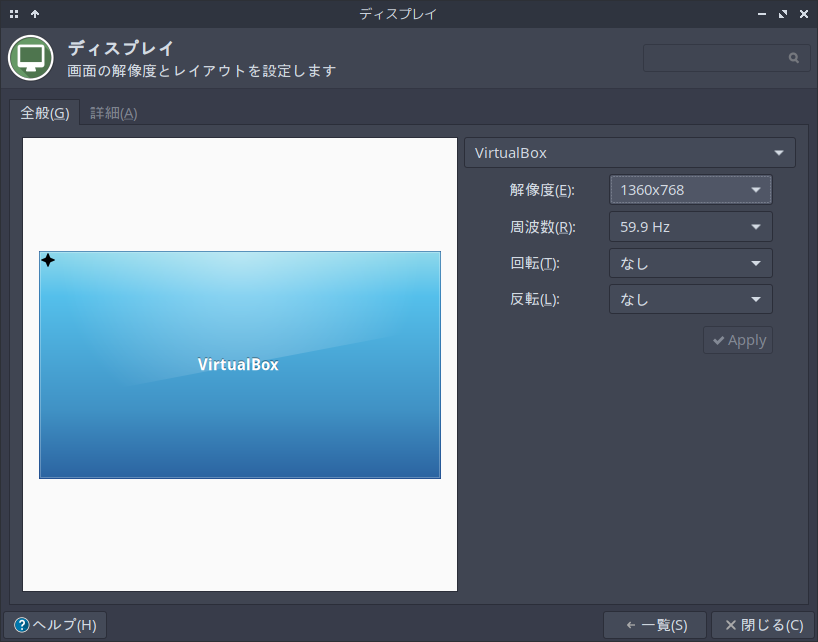Click the black star primary marker on the preview

point(48,260)
